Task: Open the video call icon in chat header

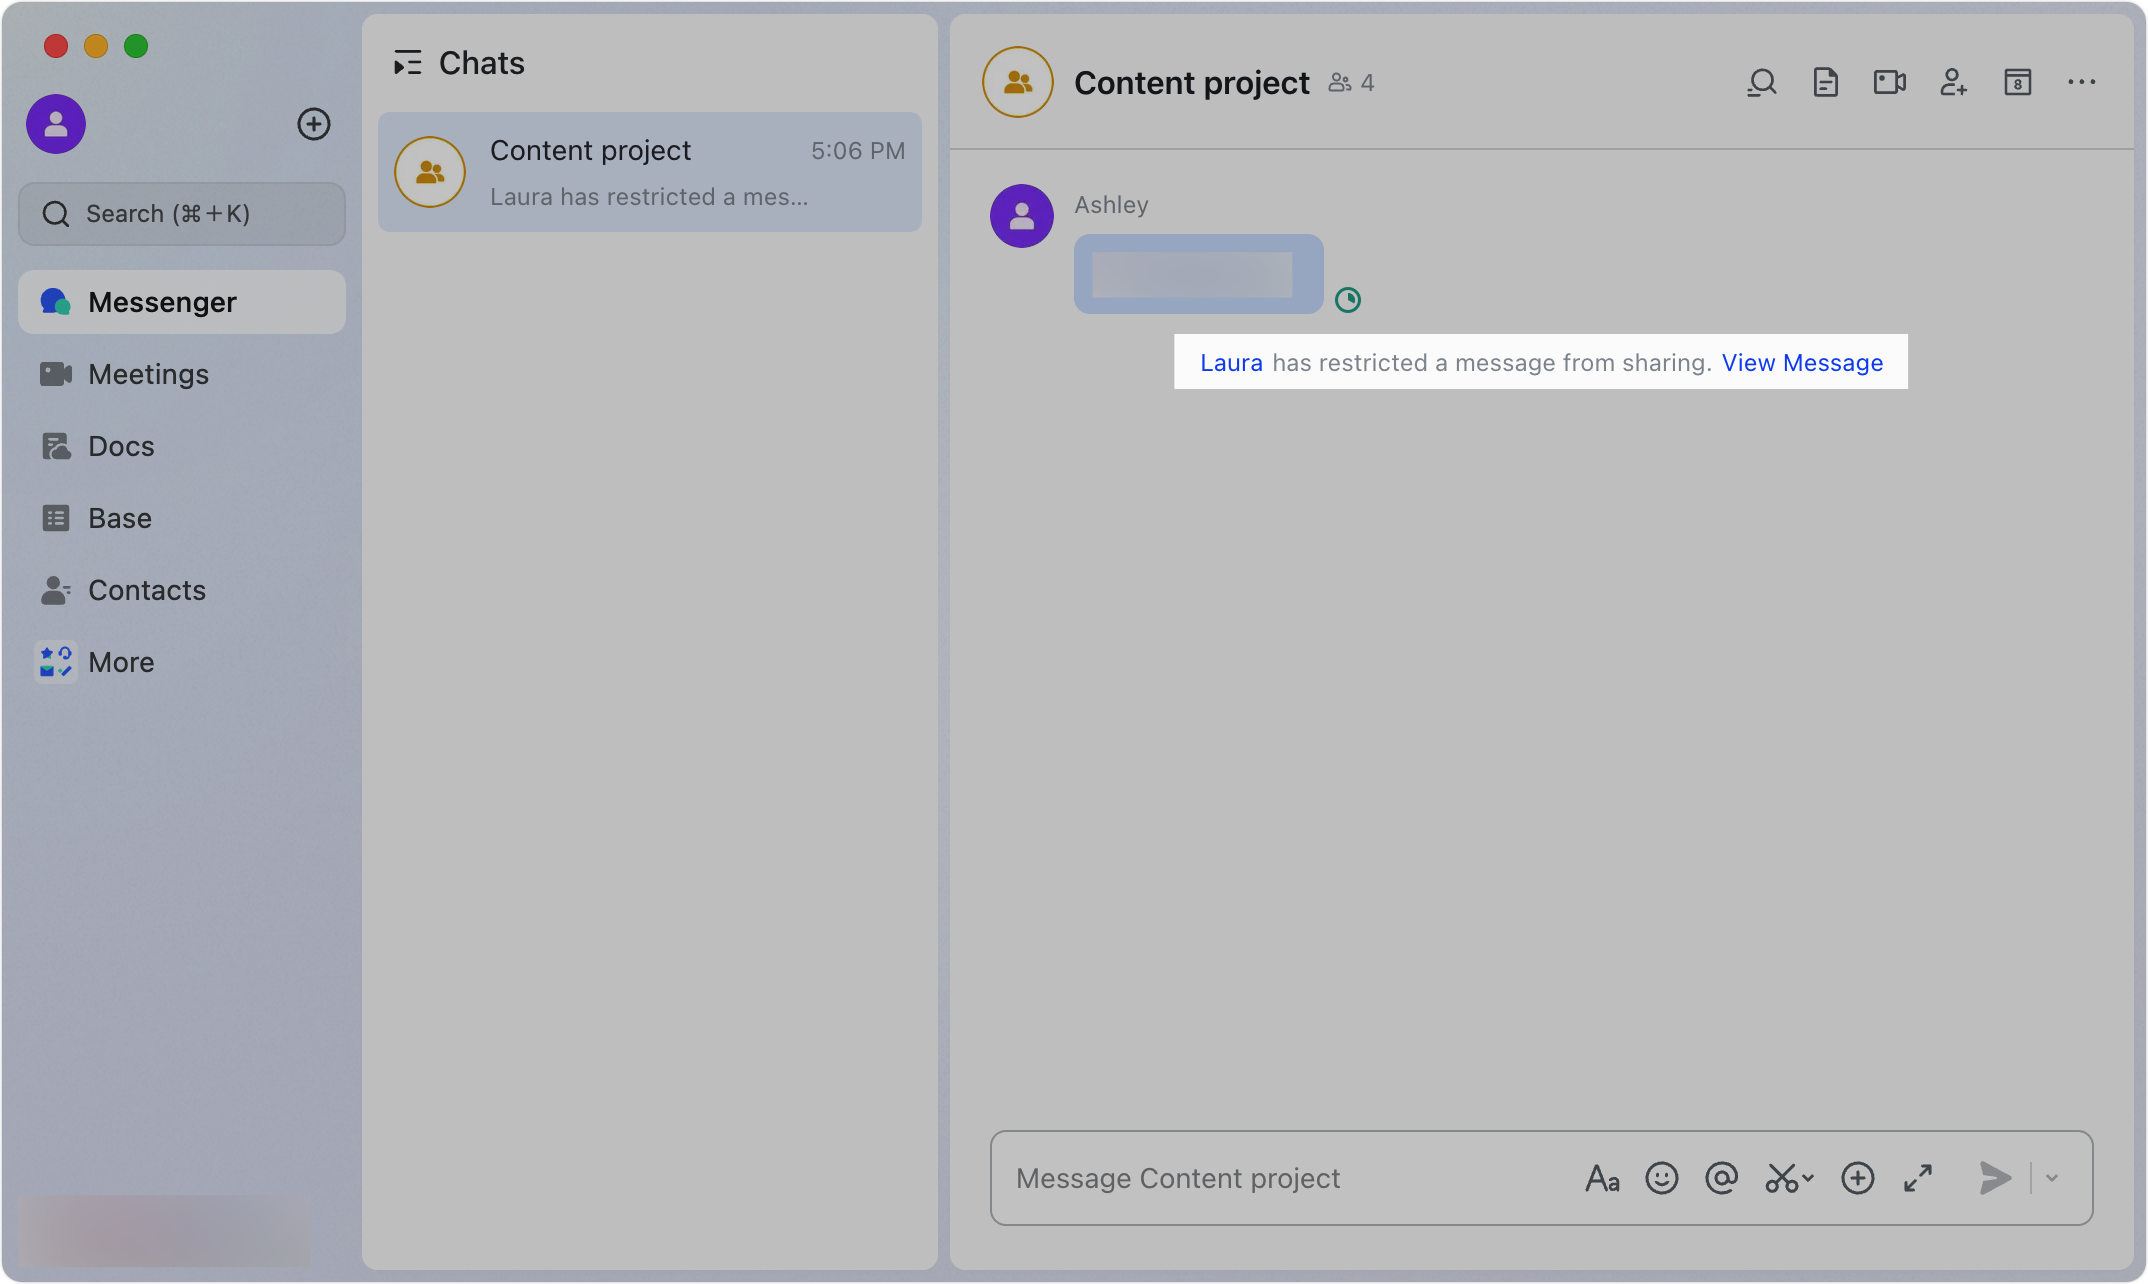Action: coord(1890,82)
